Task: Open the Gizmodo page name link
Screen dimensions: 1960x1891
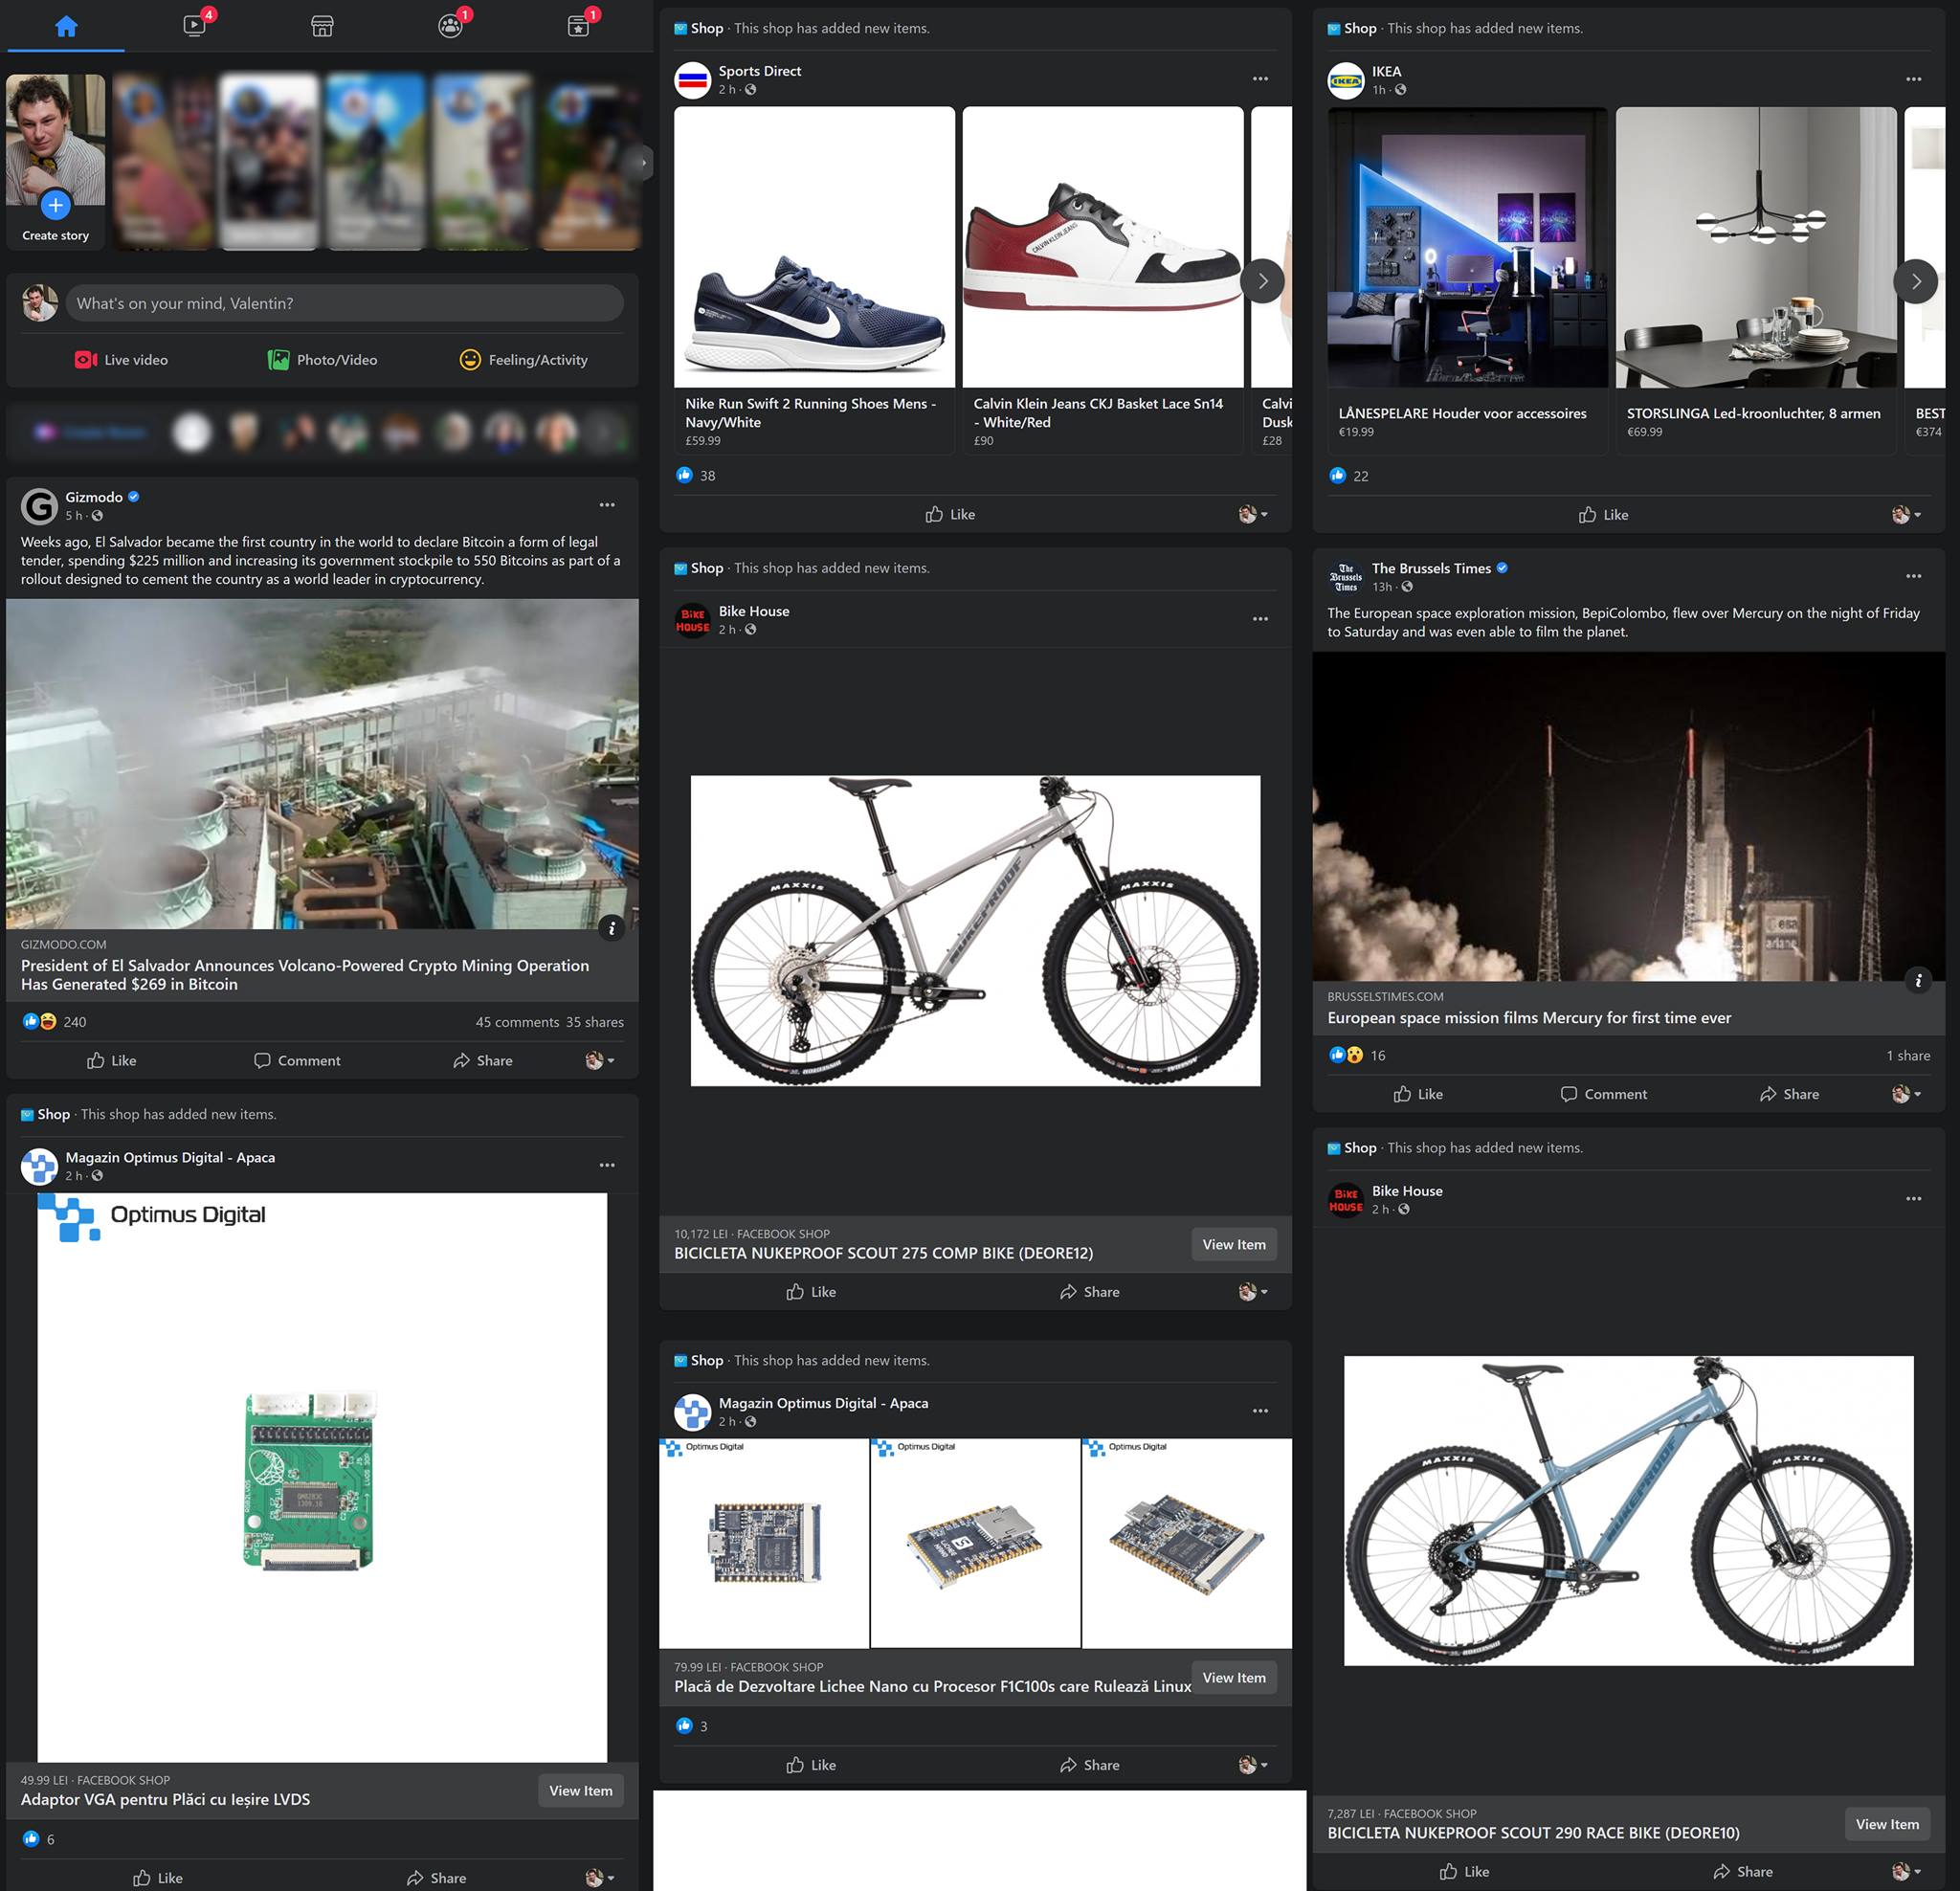Action: point(94,497)
